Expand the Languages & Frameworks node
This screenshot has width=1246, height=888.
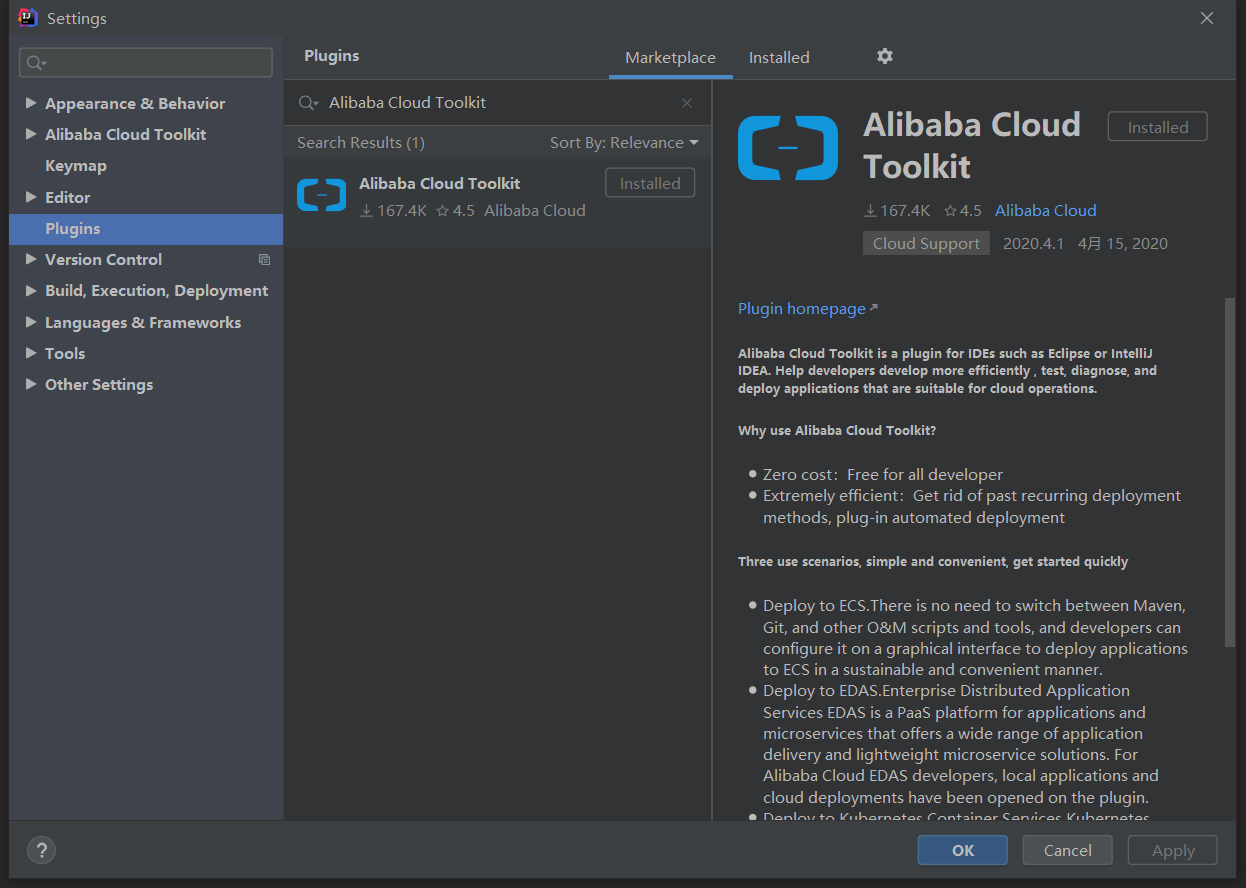tap(31, 322)
